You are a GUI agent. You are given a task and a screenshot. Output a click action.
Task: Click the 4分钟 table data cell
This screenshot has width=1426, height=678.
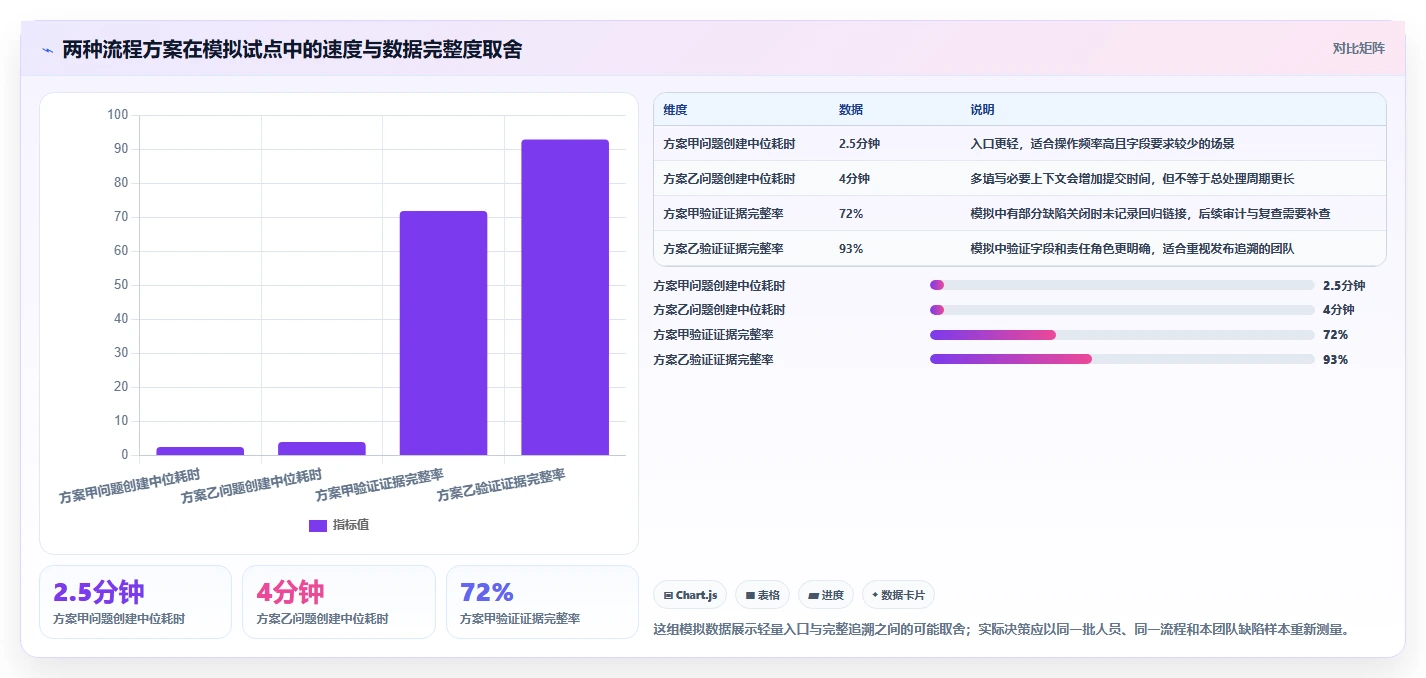854,179
